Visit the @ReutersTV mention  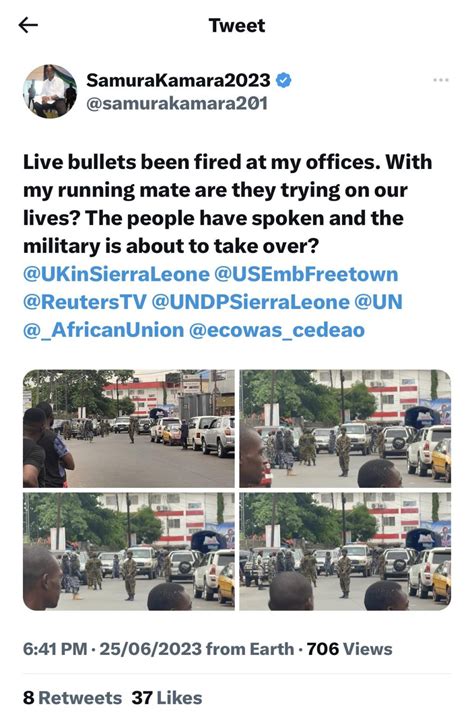coord(85,302)
